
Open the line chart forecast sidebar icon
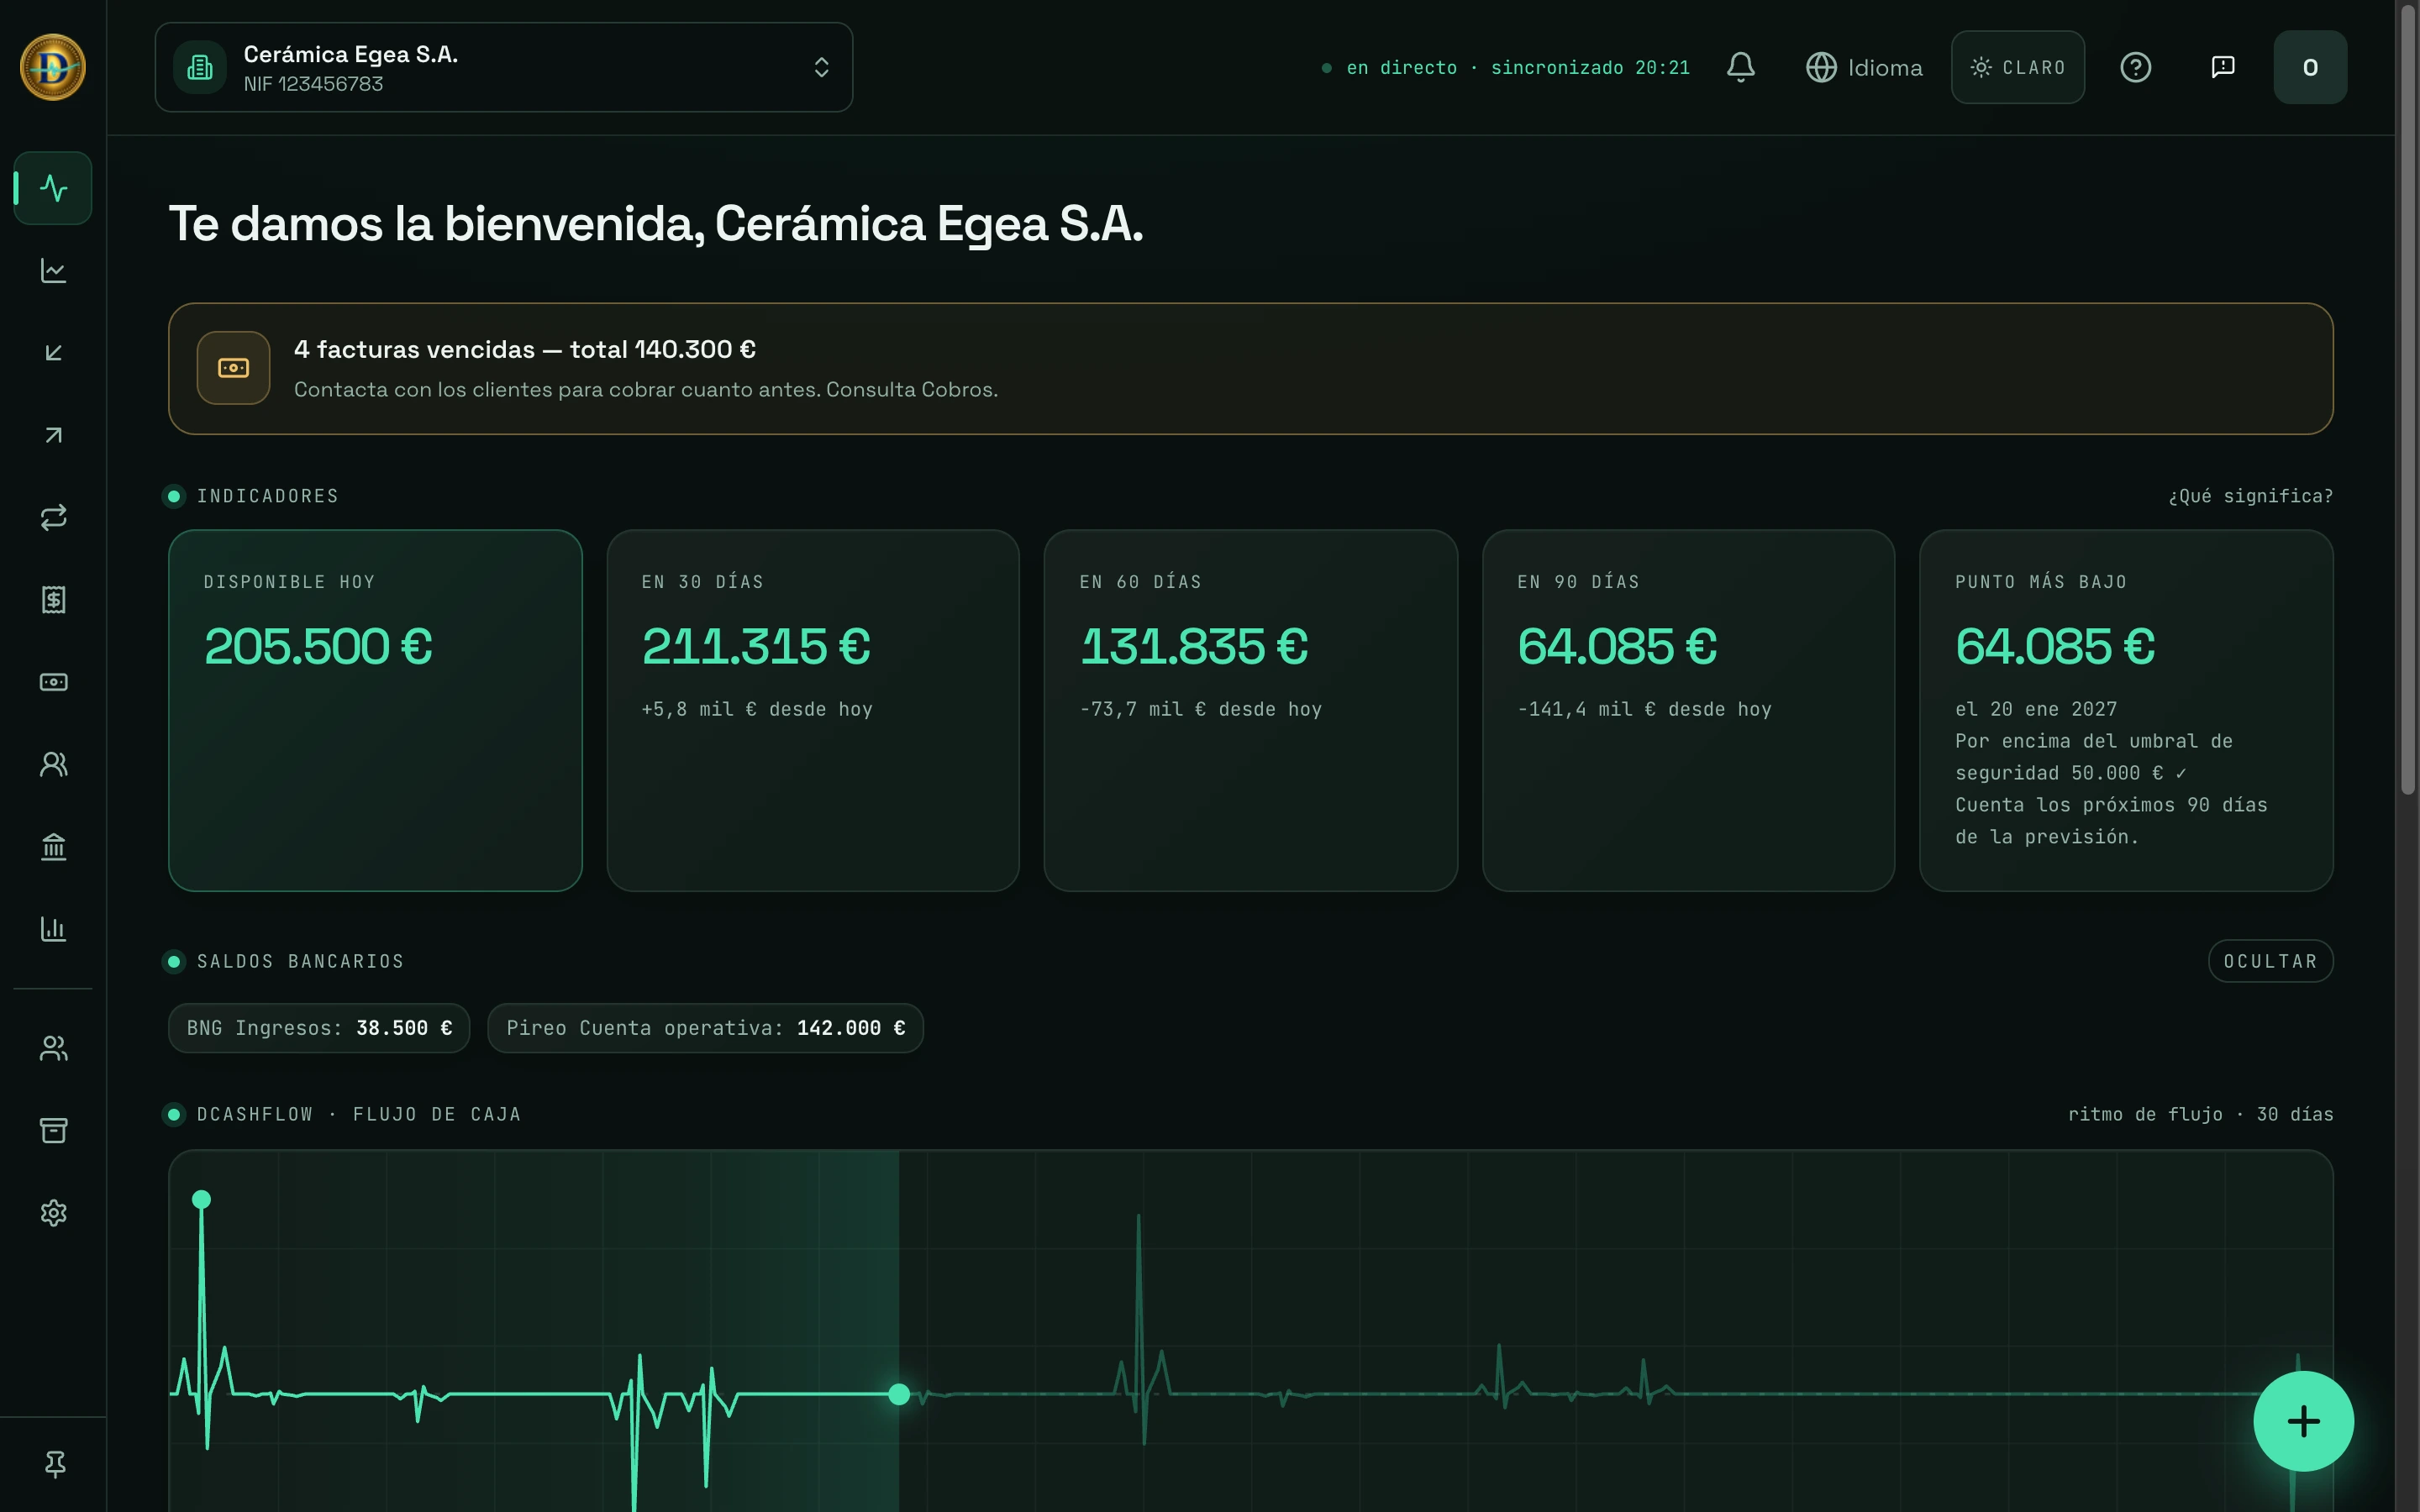click(53, 270)
